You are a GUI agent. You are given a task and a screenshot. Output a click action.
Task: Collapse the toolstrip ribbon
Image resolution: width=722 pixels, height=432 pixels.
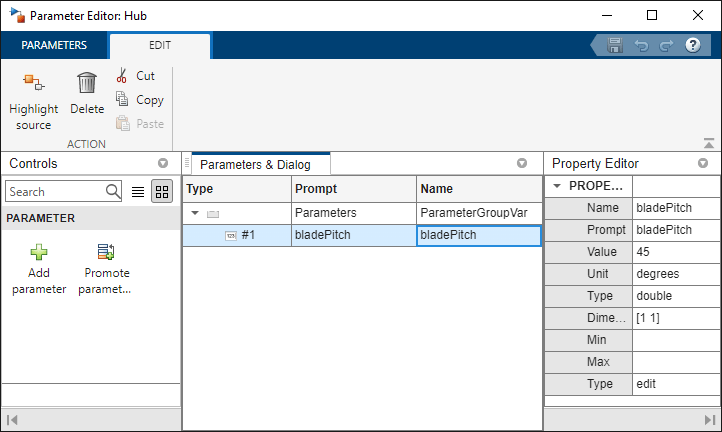coord(709,143)
